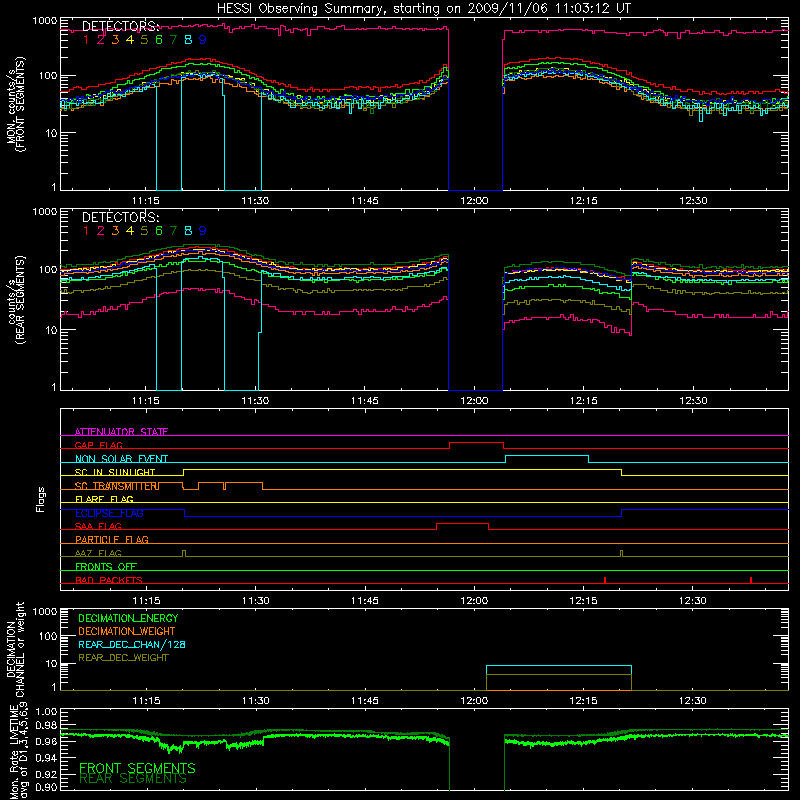800x800 pixels.
Task: Select blue detector 9 in the rear segments legend
Action: pos(203,231)
